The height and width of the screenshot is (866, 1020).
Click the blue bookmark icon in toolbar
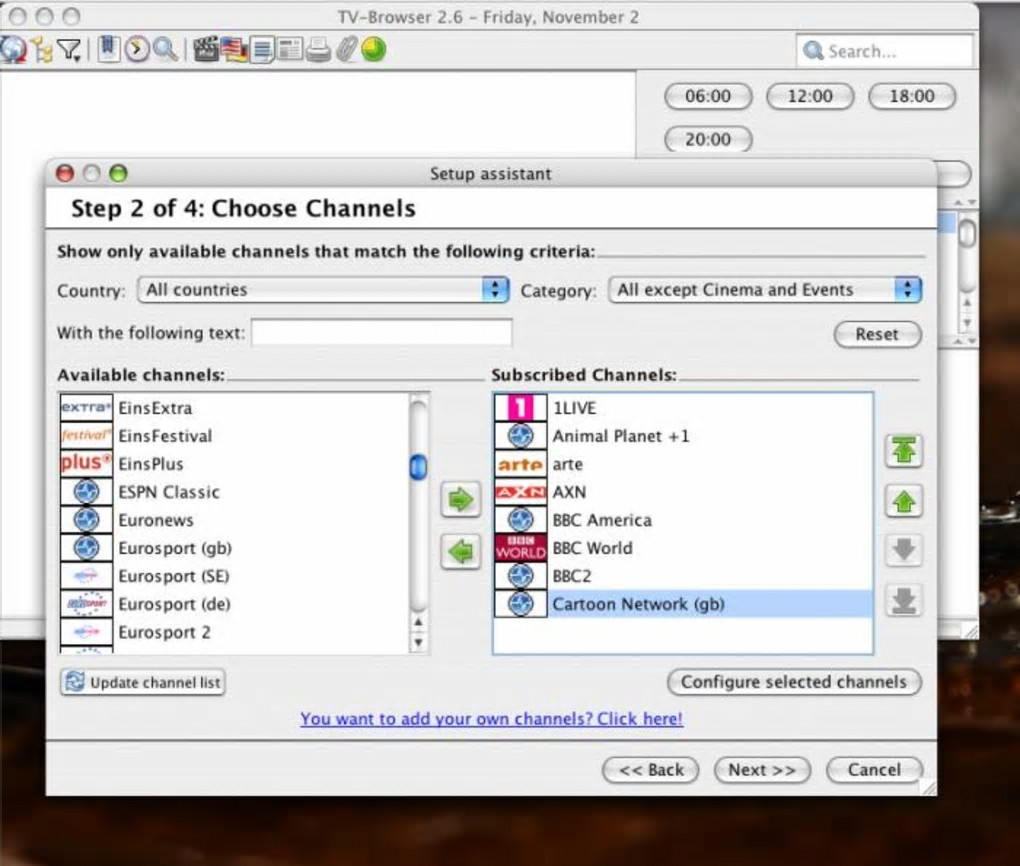coord(109,49)
